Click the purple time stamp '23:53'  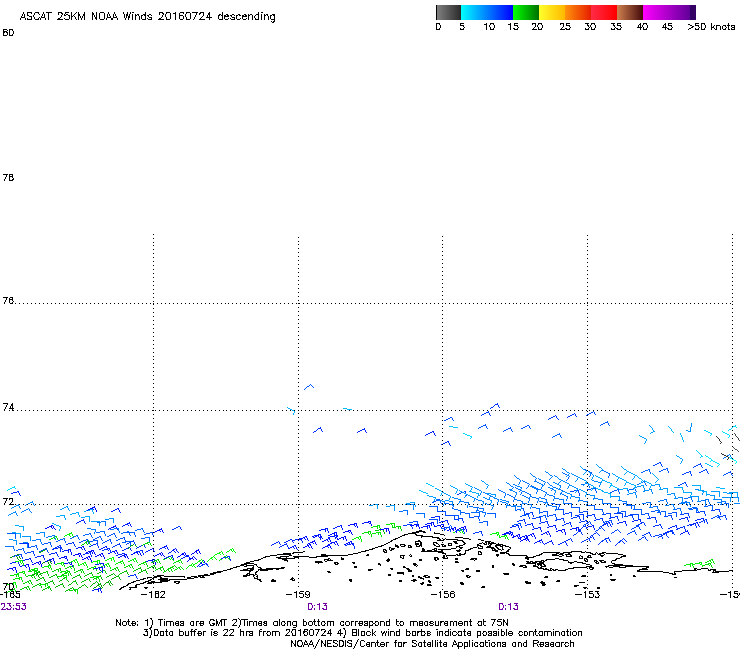(x=13, y=607)
